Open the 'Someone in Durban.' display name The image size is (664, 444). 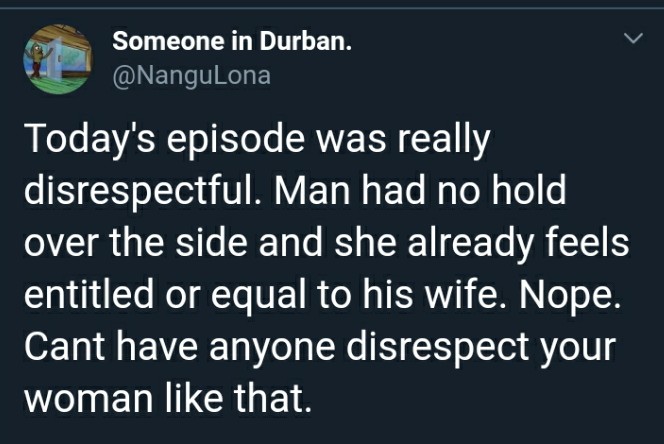[232, 41]
